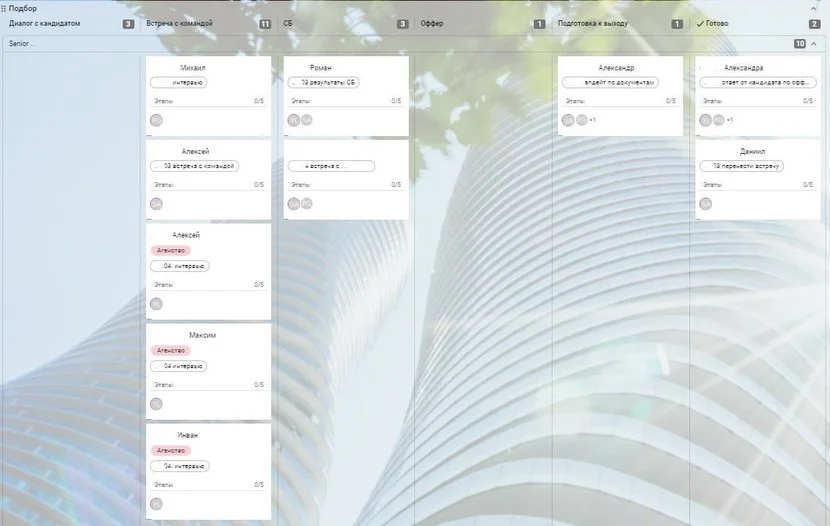830x526 pixels.
Task: Click the assignee avatar on Михаил's card
Action: (156, 120)
